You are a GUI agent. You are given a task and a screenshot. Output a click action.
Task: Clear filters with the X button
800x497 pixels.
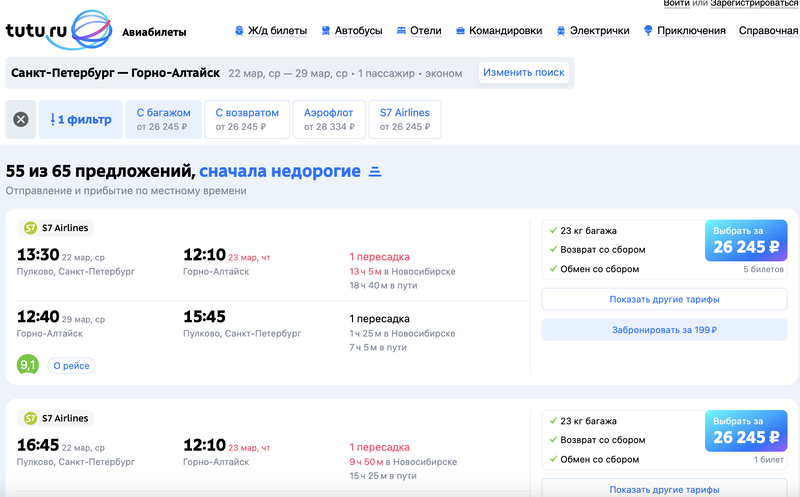[x=21, y=119]
